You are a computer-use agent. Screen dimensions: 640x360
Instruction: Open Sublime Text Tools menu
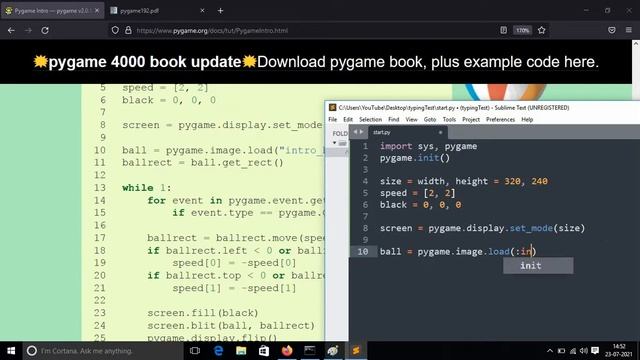tap(449, 120)
